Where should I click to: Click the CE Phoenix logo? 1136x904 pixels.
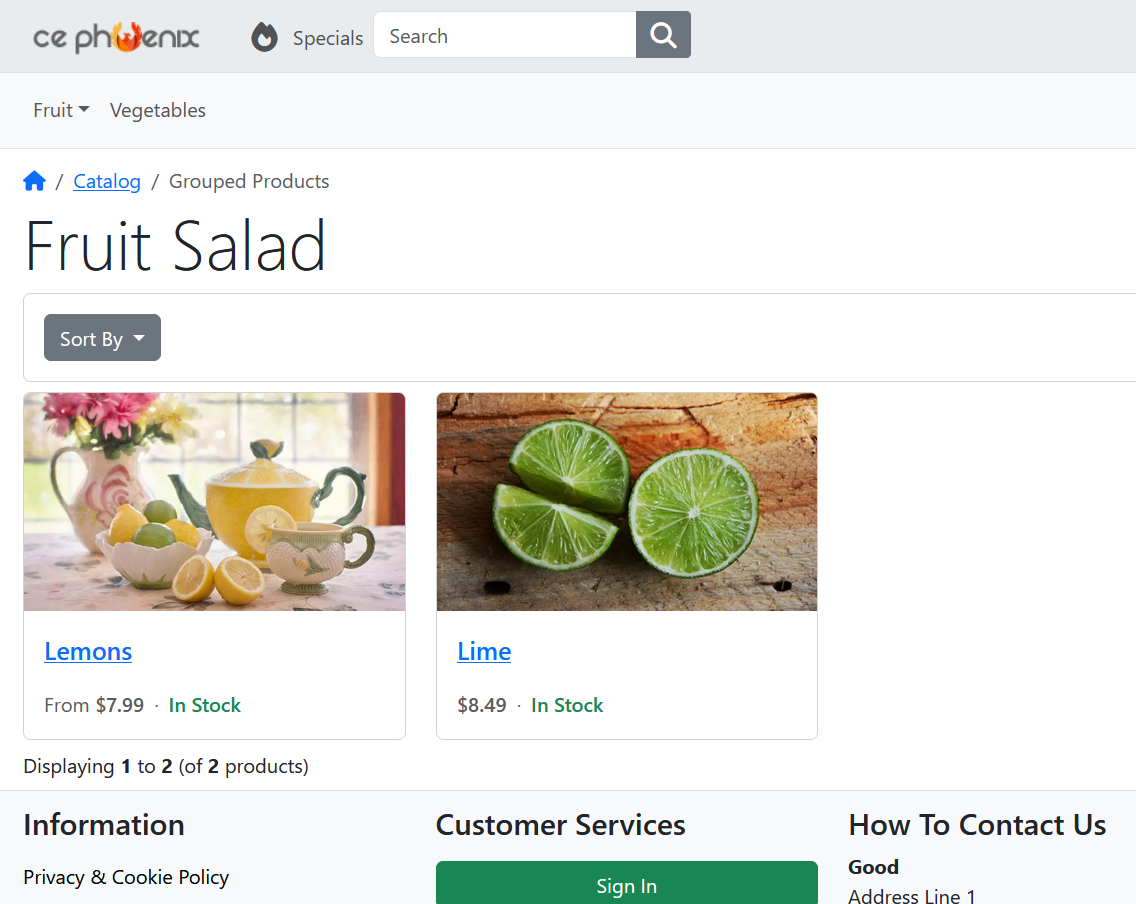(116, 37)
